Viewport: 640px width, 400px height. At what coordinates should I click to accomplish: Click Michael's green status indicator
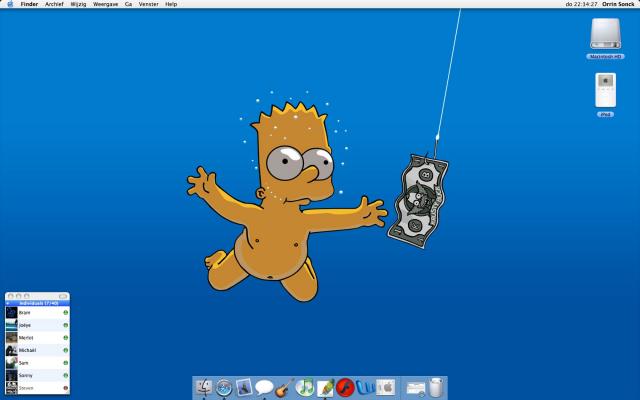click(65, 350)
